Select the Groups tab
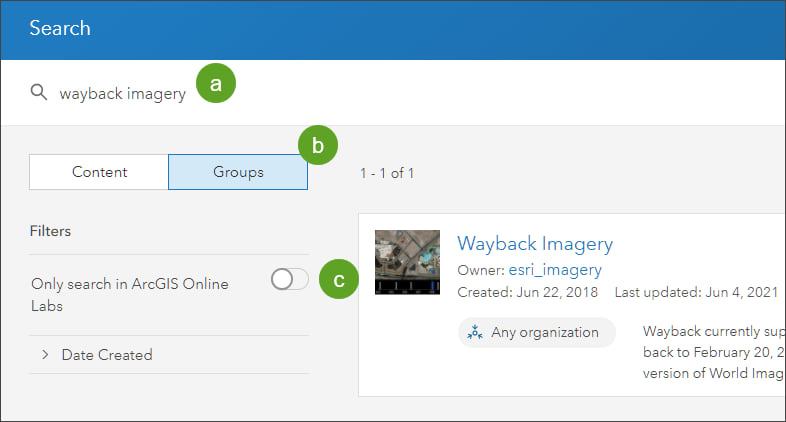This screenshot has width=786, height=422. 238,172
